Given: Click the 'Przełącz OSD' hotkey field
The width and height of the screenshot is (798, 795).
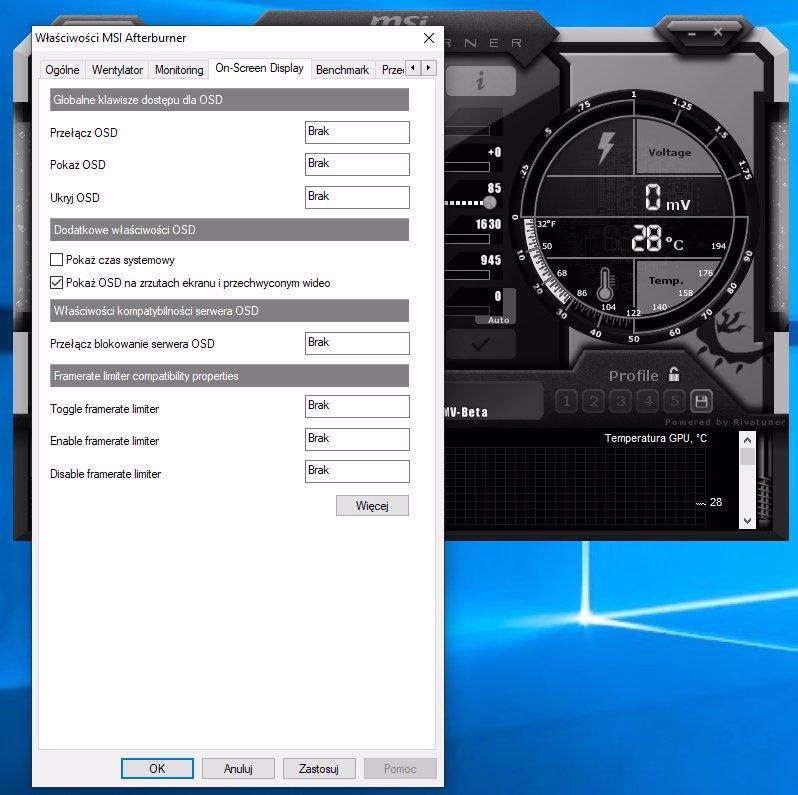Looking at the screenshot, I should [x=357, y=132].
